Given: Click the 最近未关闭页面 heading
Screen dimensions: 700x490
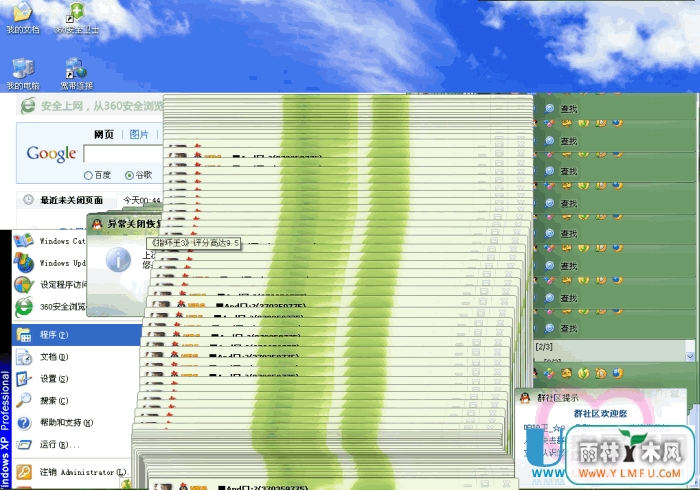Looking at the screenshot, I should pos(71,200).
